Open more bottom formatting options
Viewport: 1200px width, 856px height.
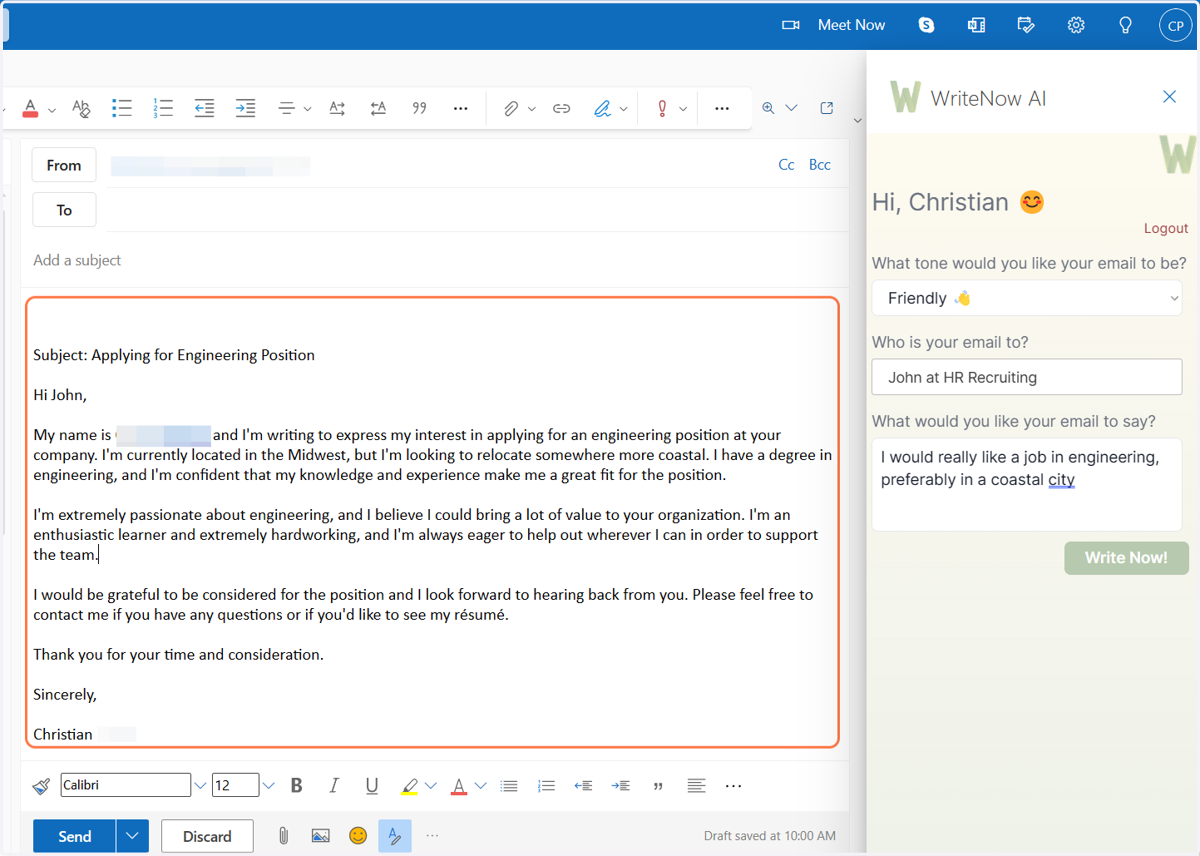coord(734,786)
